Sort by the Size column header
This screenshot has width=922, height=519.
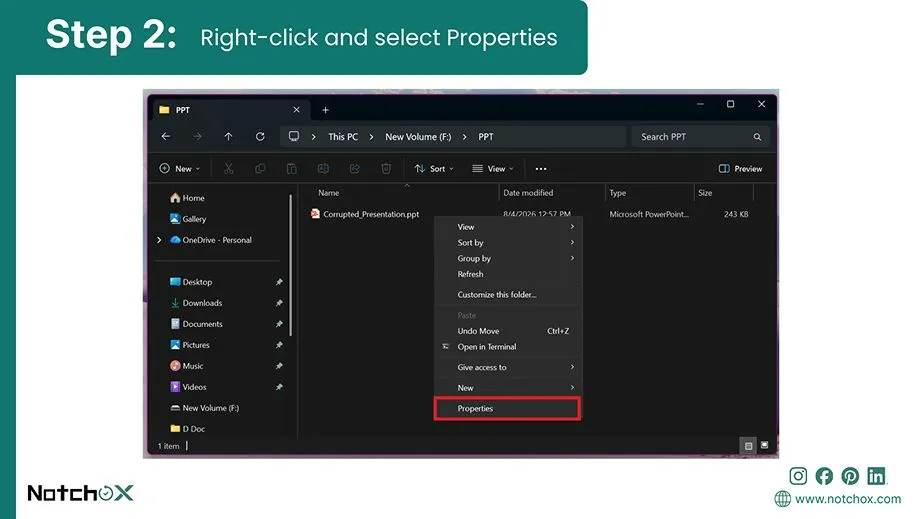pos(705,193)
